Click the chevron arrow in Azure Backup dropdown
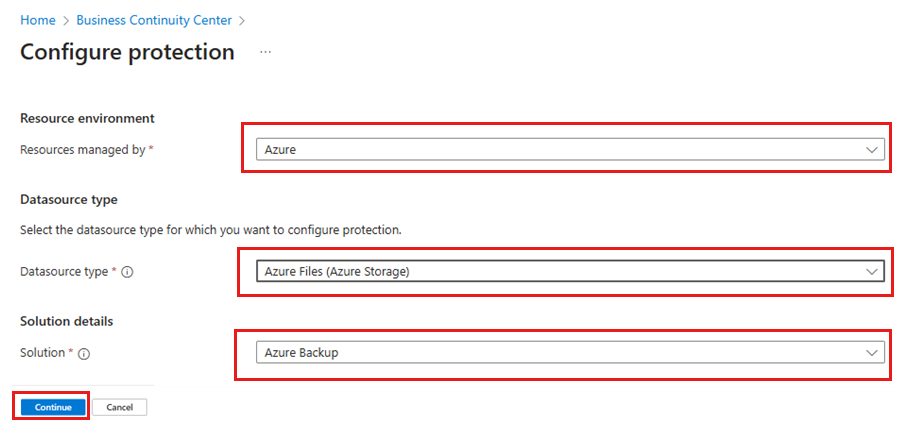 pos(871,353)
